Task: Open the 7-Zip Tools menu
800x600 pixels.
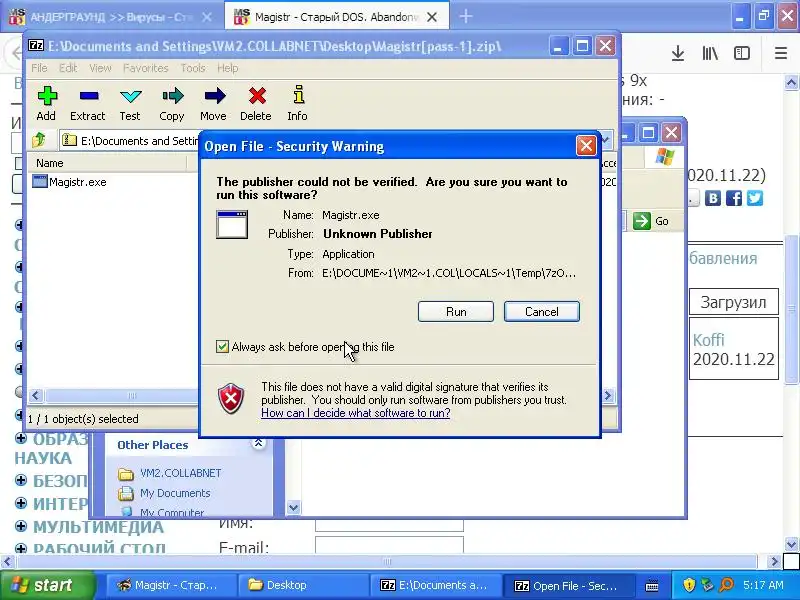Action: pos(193,68)
